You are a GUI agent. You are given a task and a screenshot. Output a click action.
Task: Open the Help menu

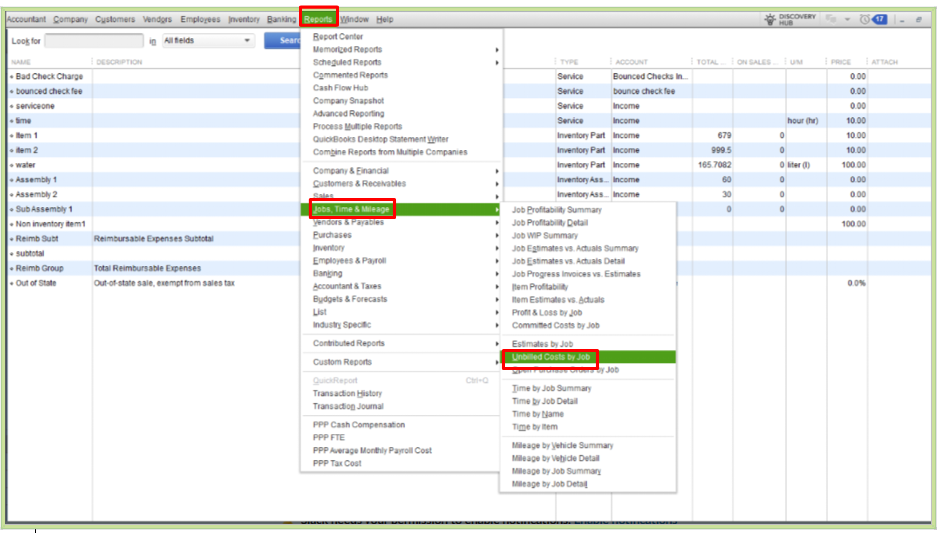(x=384, y=20)
